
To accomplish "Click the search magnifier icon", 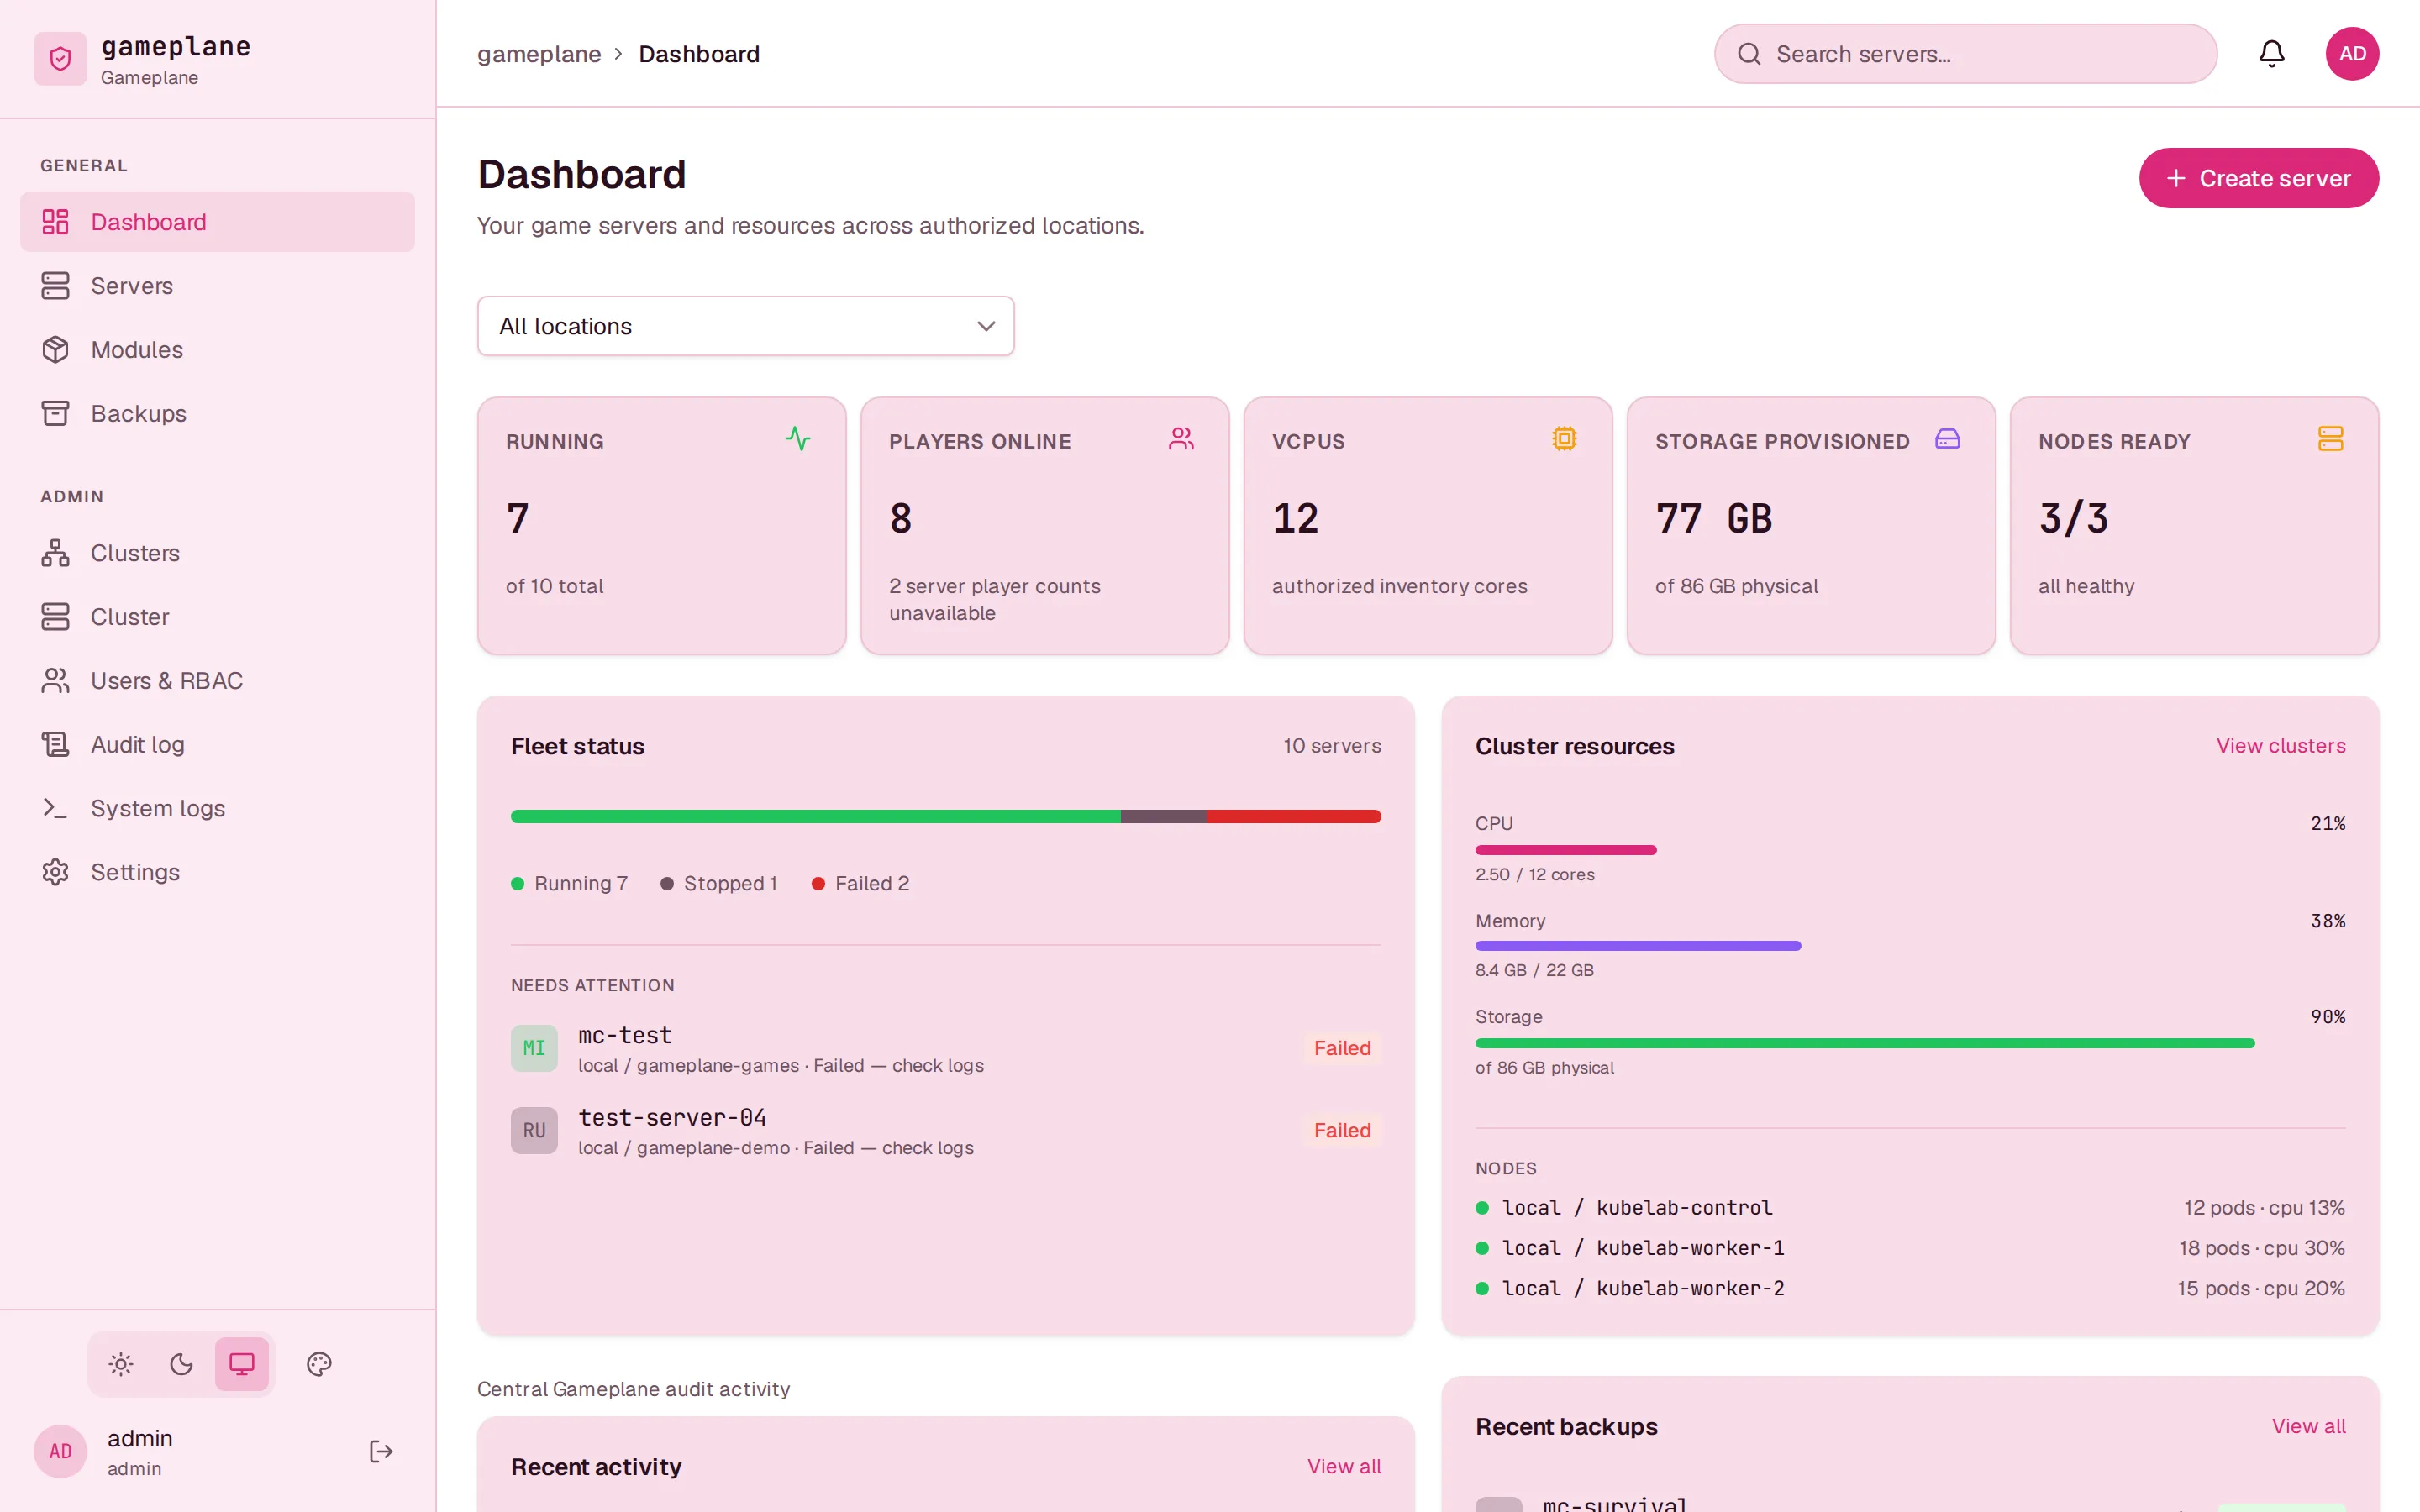I will point(1749,54).
